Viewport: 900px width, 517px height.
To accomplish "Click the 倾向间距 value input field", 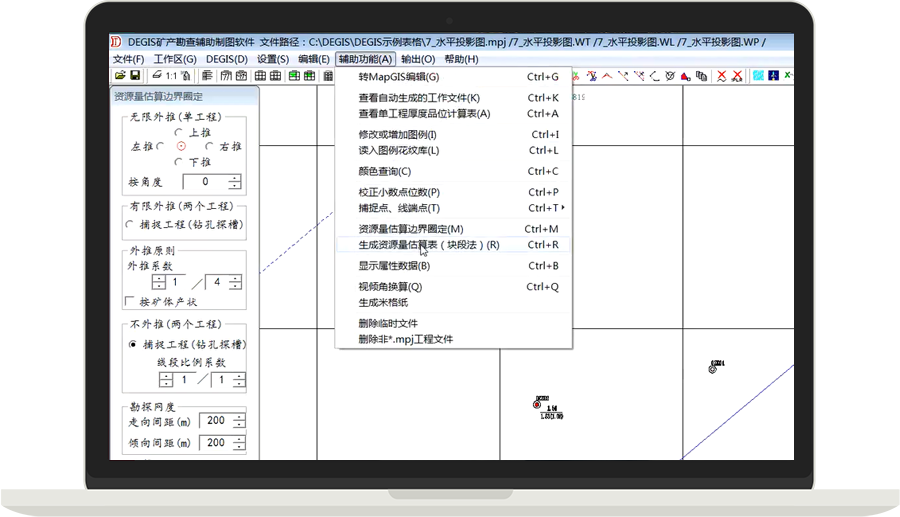I will tap(213, 443).
